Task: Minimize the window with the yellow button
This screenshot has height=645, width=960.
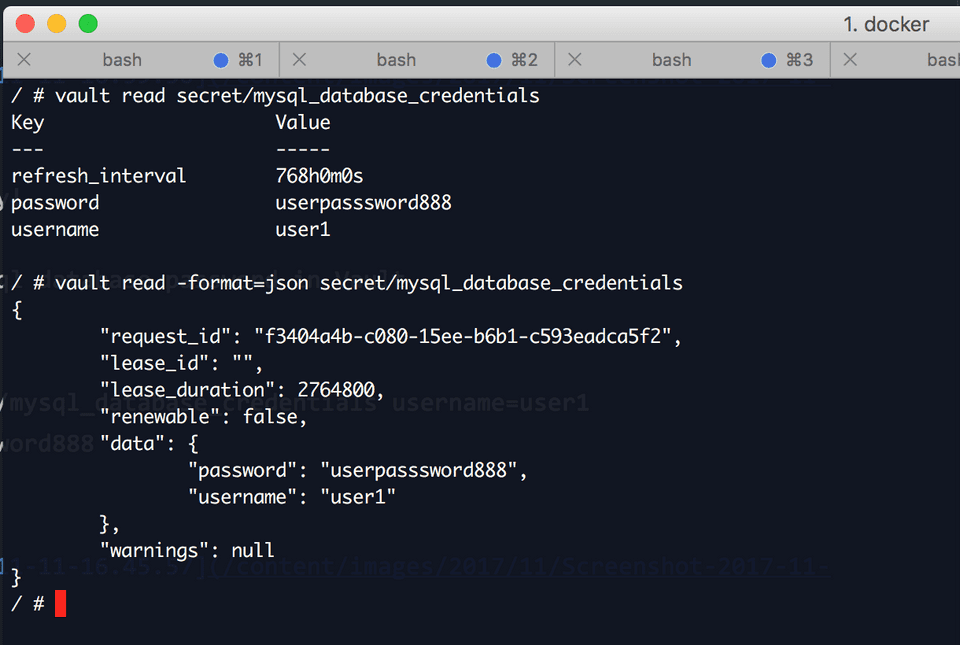Action: point(56,24)
